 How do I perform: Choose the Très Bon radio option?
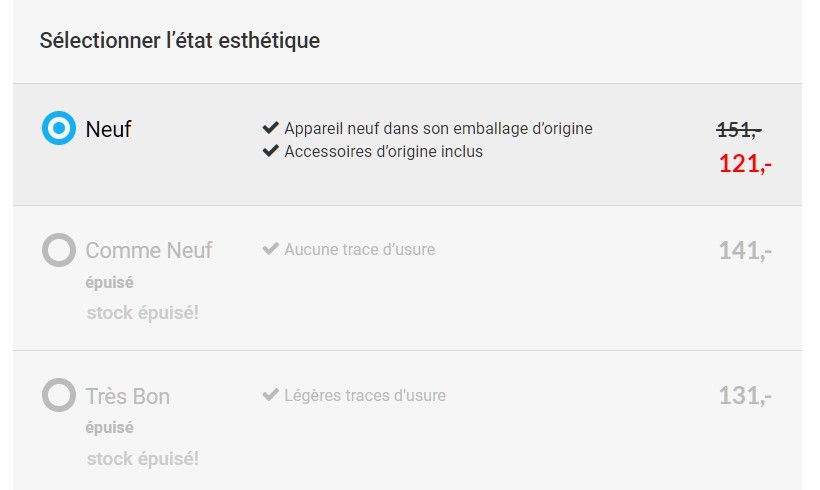click(x=59, y=395)
